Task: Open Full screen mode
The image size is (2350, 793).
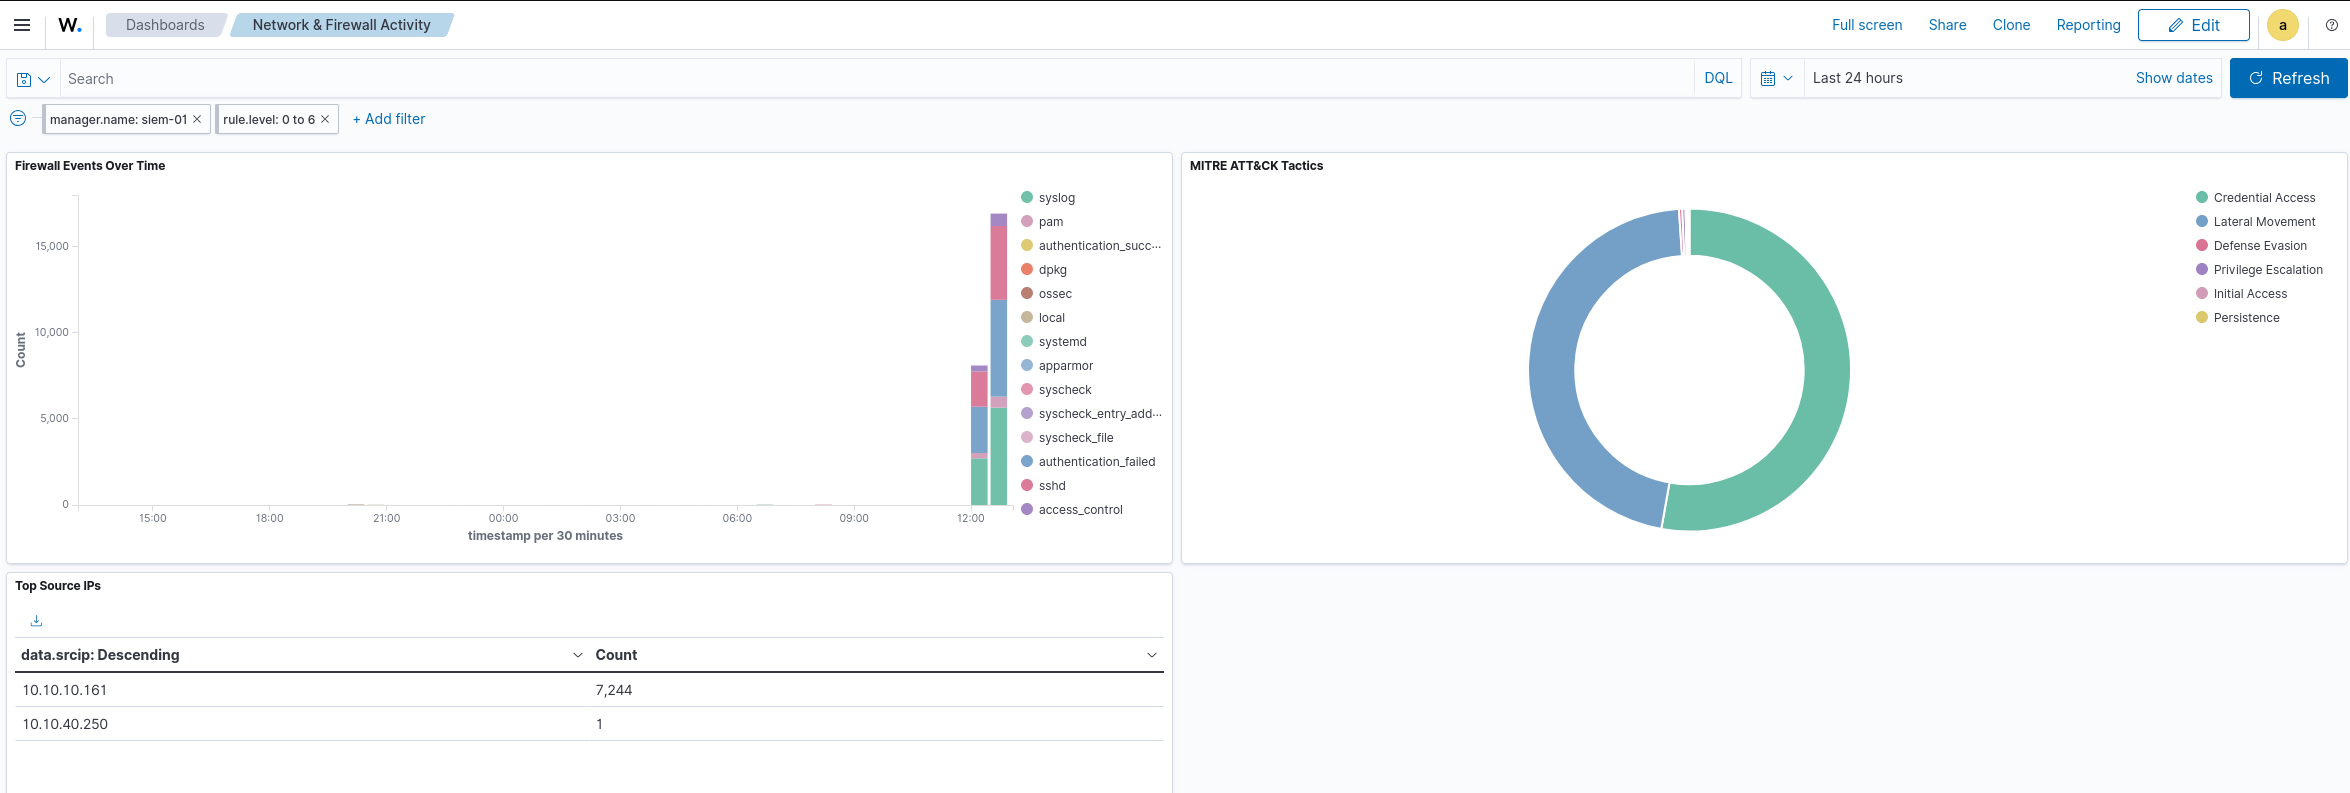Action: pyautogui.click(x=1867, y=25)
